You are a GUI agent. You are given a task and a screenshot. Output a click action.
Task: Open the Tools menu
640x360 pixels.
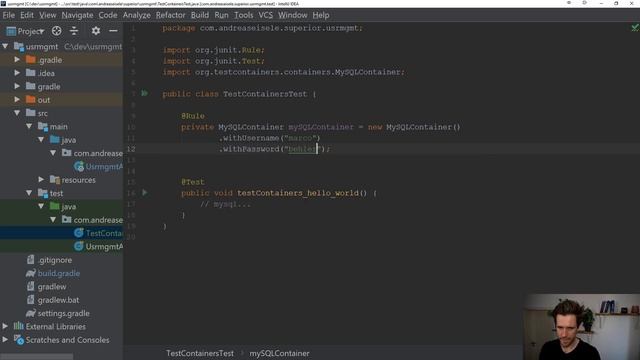(244, 15)
